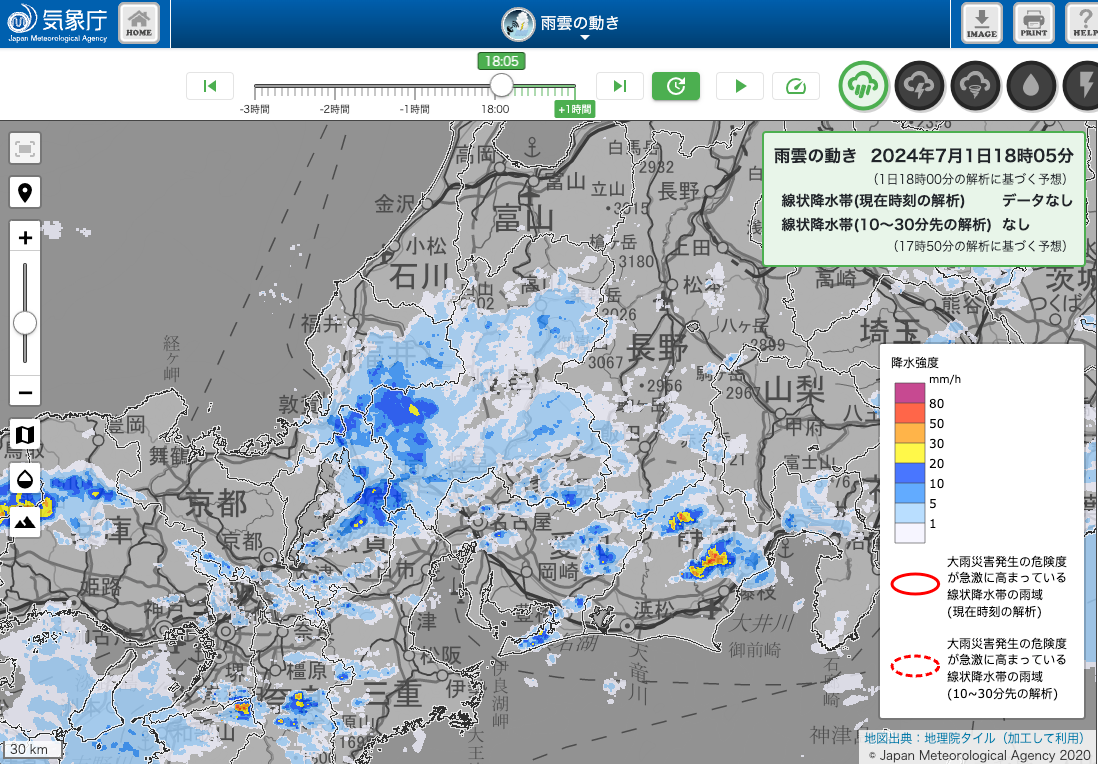Select the -3時間 timeline mark
The image size is (1098, 764).
pyautogui.click(x=255, y=109)
